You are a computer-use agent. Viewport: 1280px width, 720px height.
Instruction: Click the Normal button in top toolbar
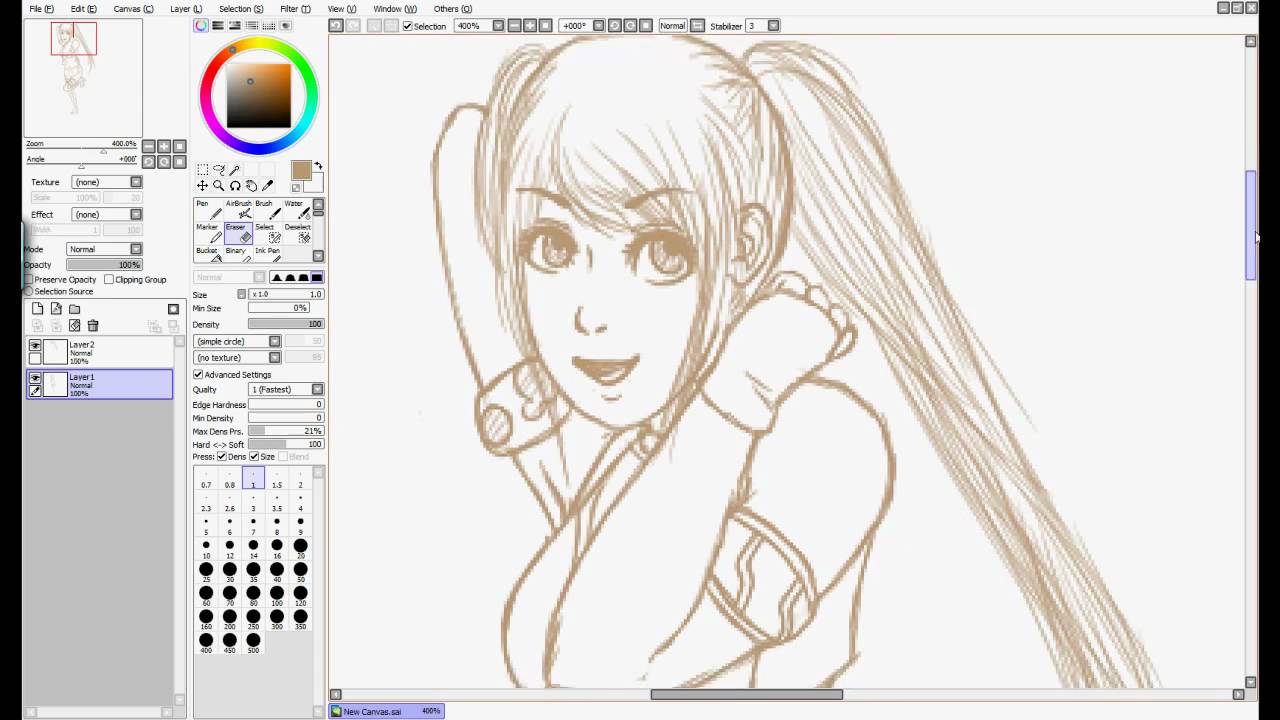673,26
